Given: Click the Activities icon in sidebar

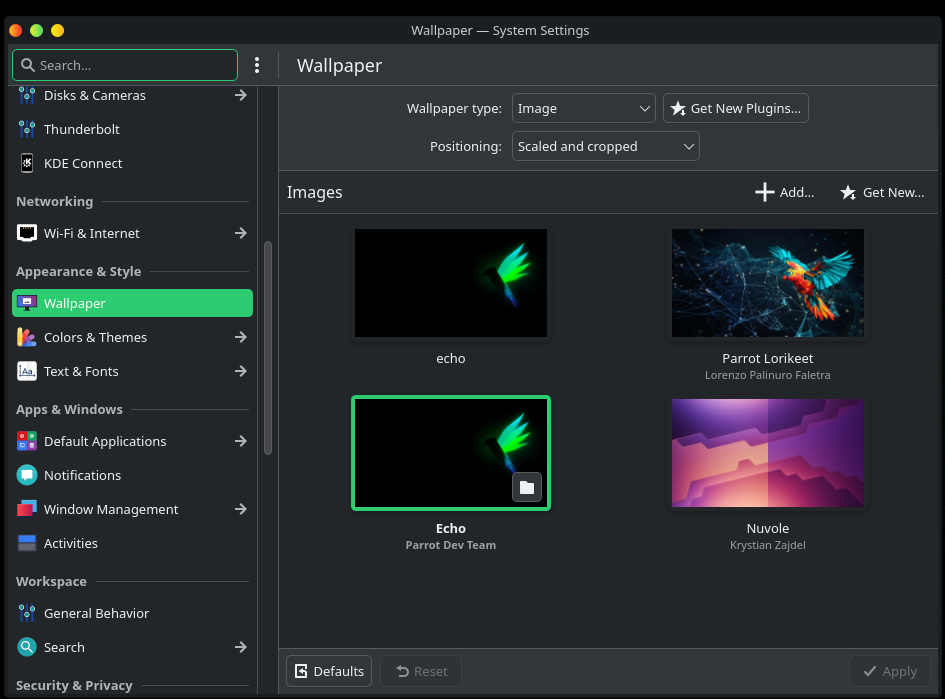Looking at the screenshot, I should (x=27, y=543).
